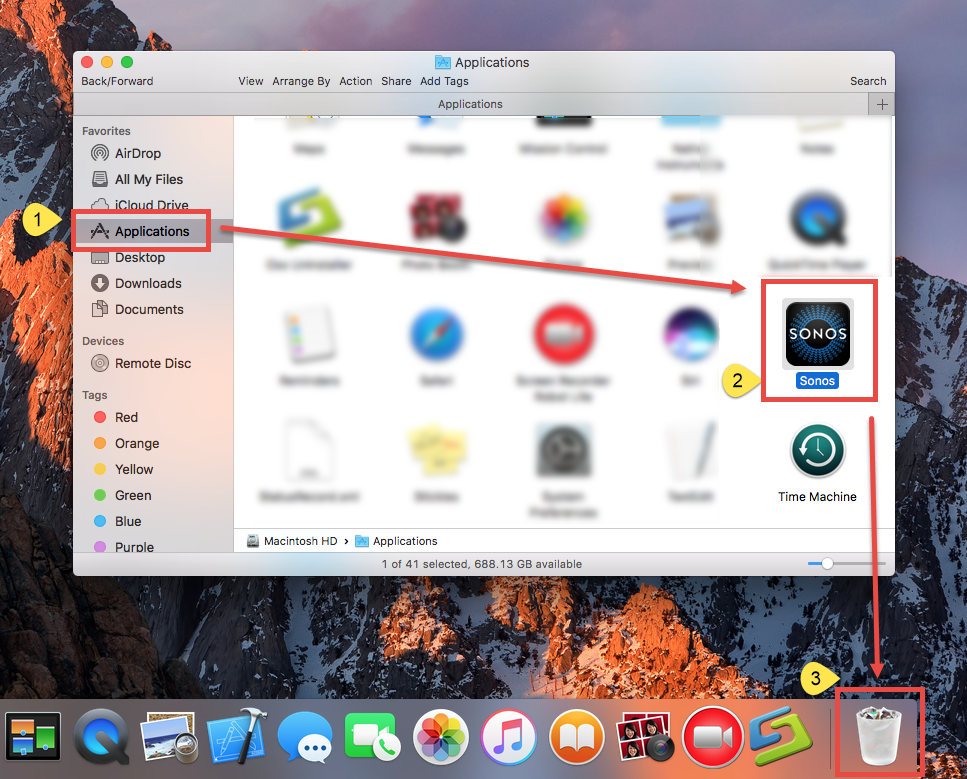This screenshot has width=967, height=779.
Task: Launch iTunes from the Dock
Action: point(508,735)
